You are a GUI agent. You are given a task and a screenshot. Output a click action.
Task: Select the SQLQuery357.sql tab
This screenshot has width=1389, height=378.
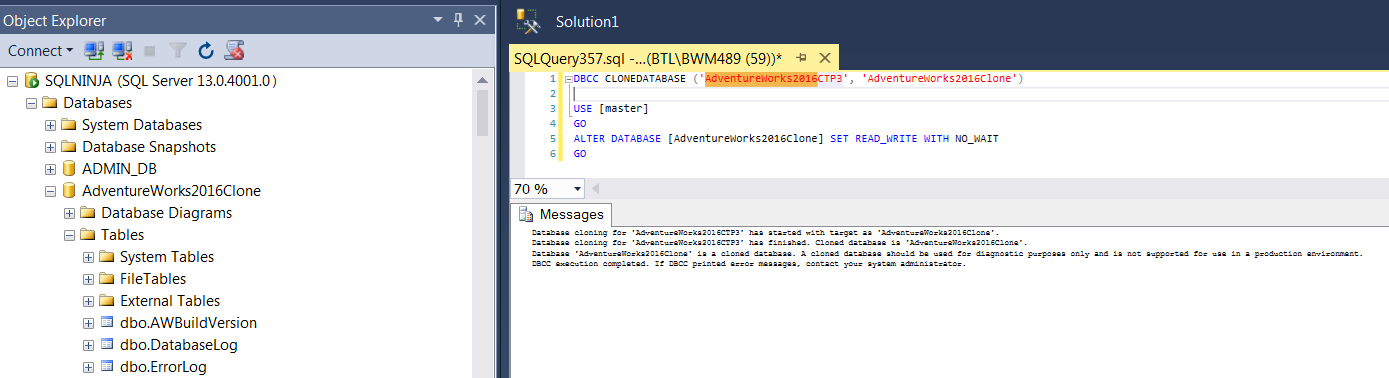click(x=648, y=58)
